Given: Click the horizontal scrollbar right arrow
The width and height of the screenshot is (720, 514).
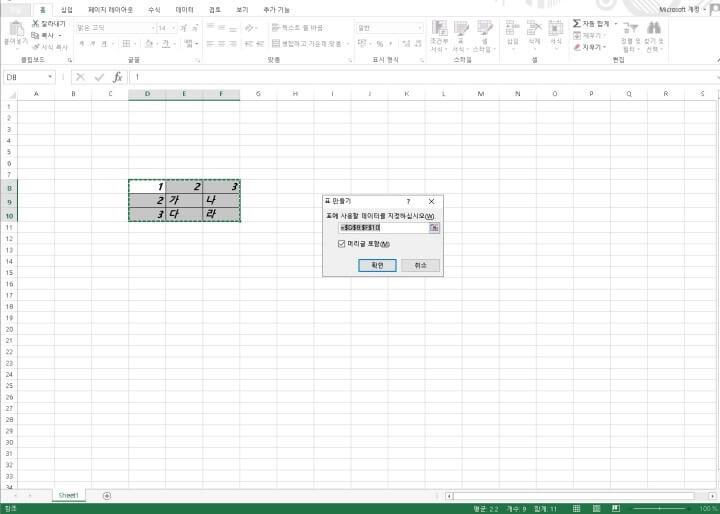Looking at the screenshot, I should pyautogui.click(x=712, y=496).
